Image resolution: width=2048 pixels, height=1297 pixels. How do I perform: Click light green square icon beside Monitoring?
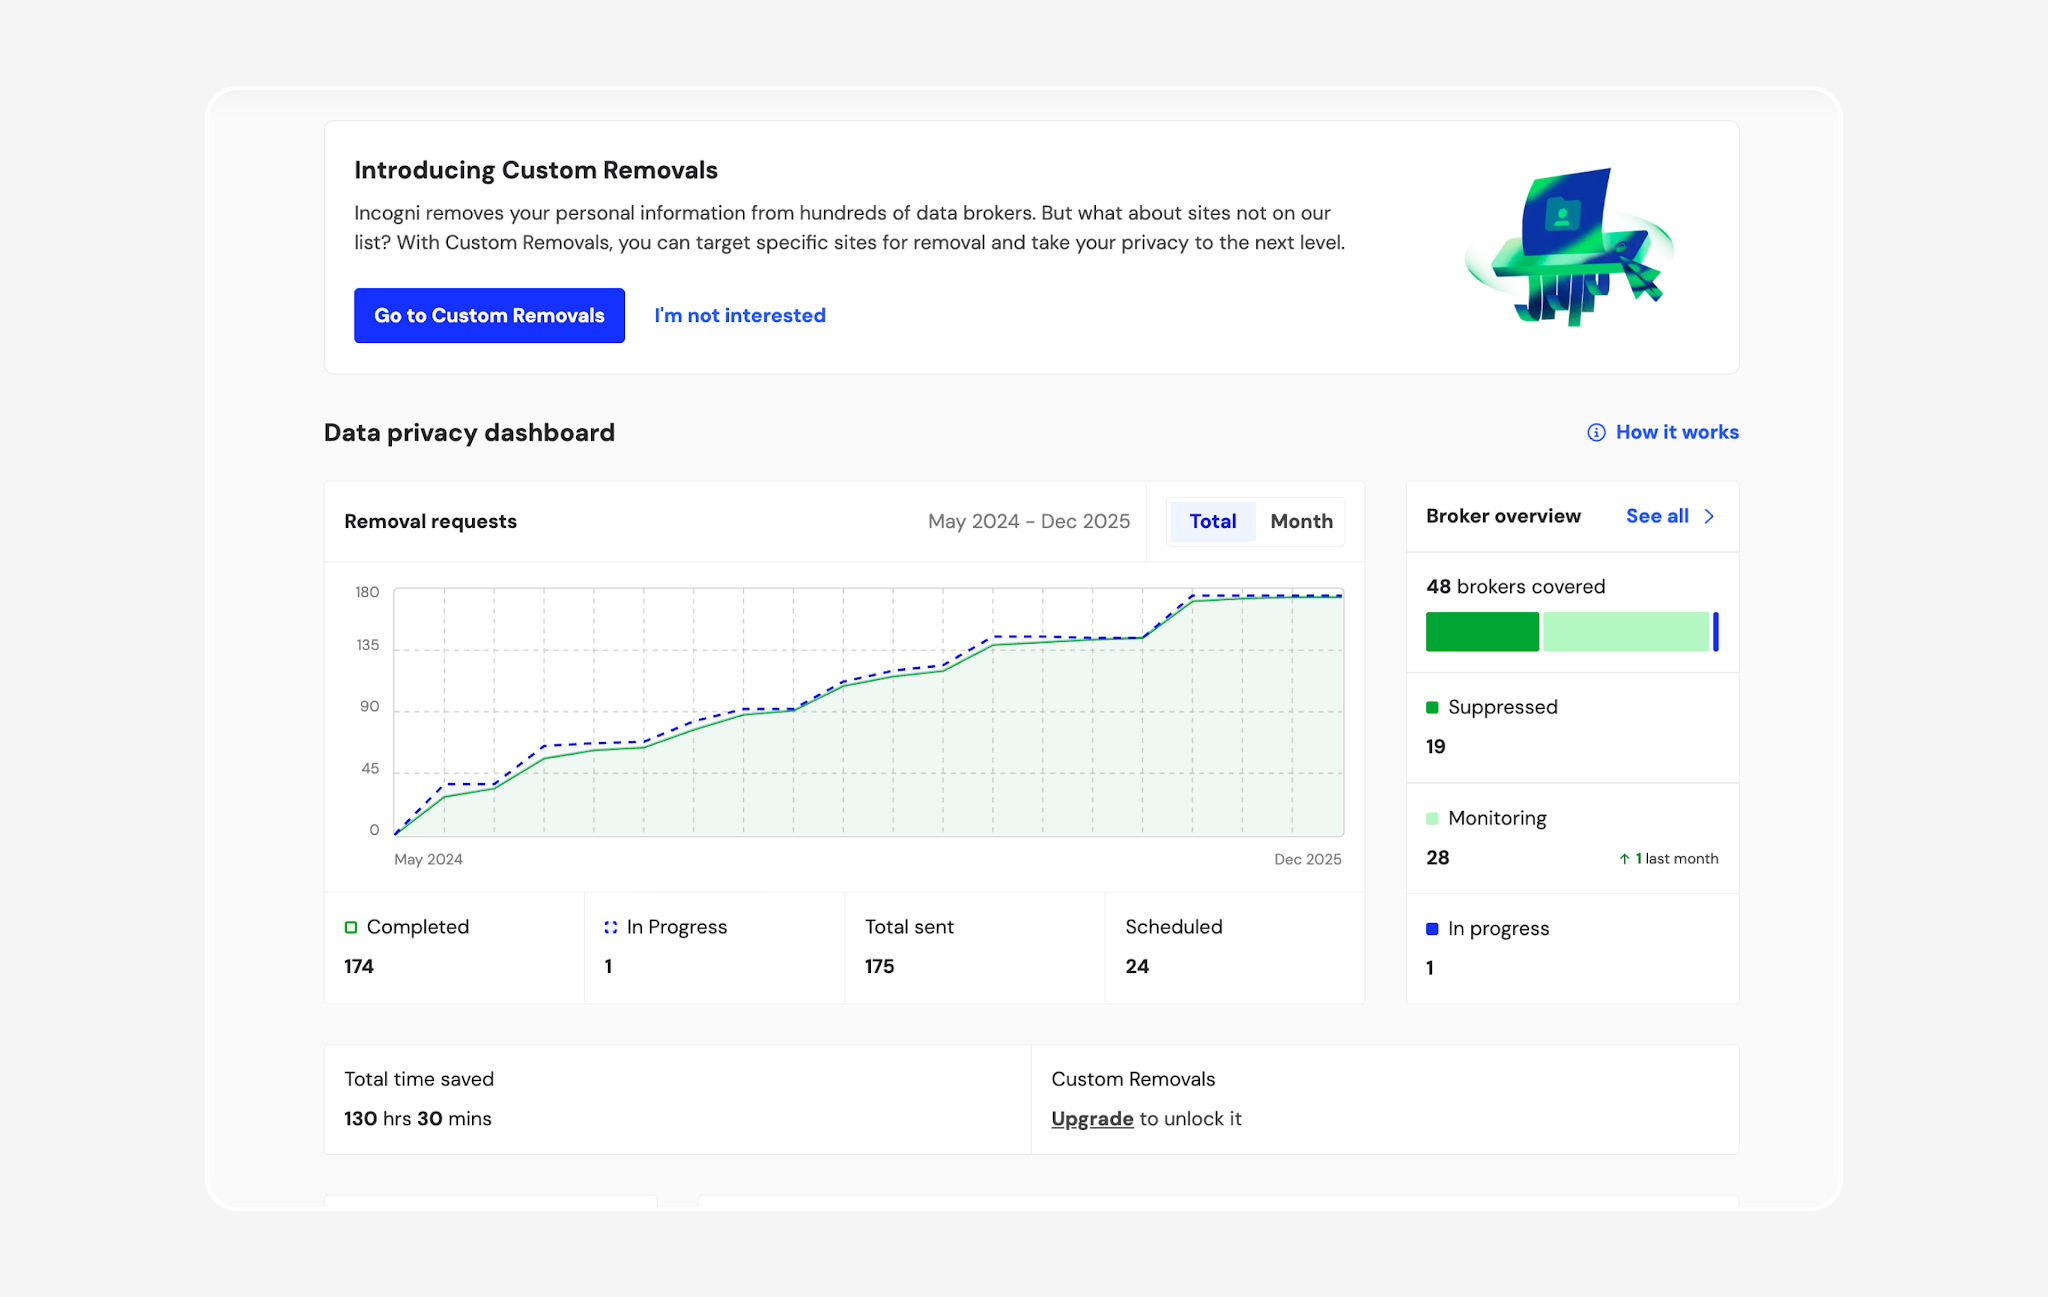pyautogui.click(x=1432, y=819)
